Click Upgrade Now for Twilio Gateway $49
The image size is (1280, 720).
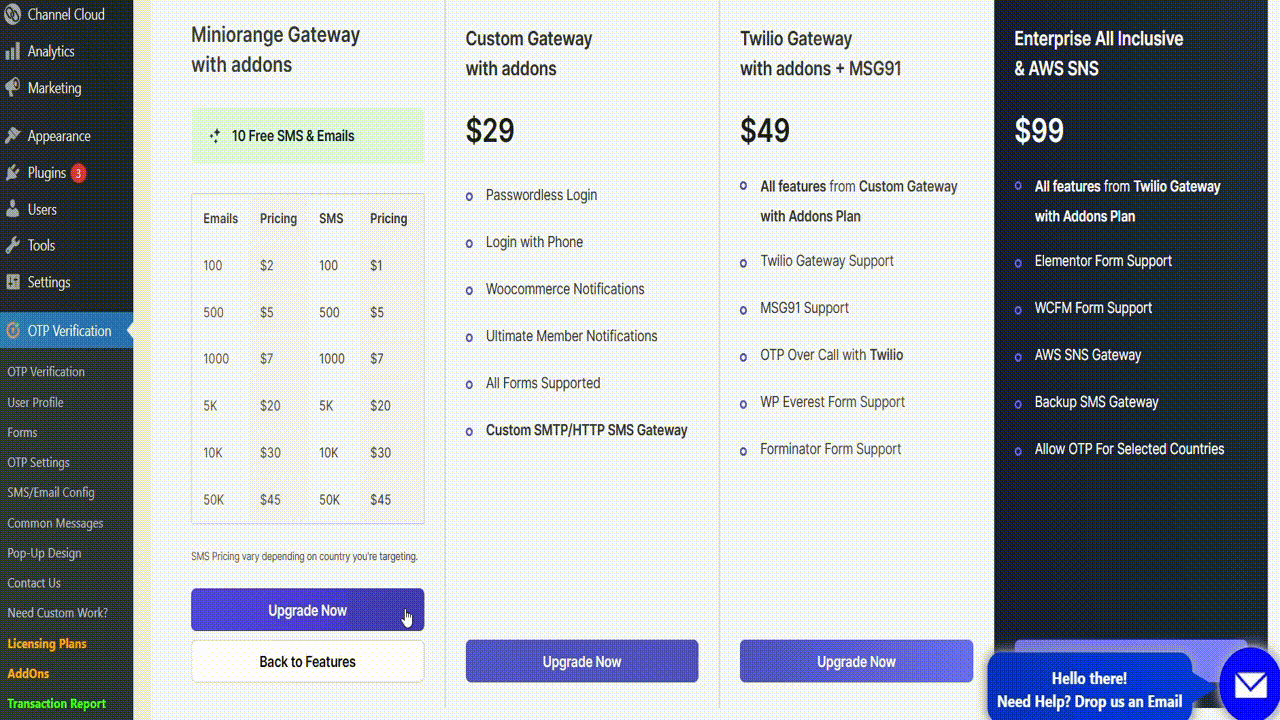pyautogui.click(x=856, y=661)
